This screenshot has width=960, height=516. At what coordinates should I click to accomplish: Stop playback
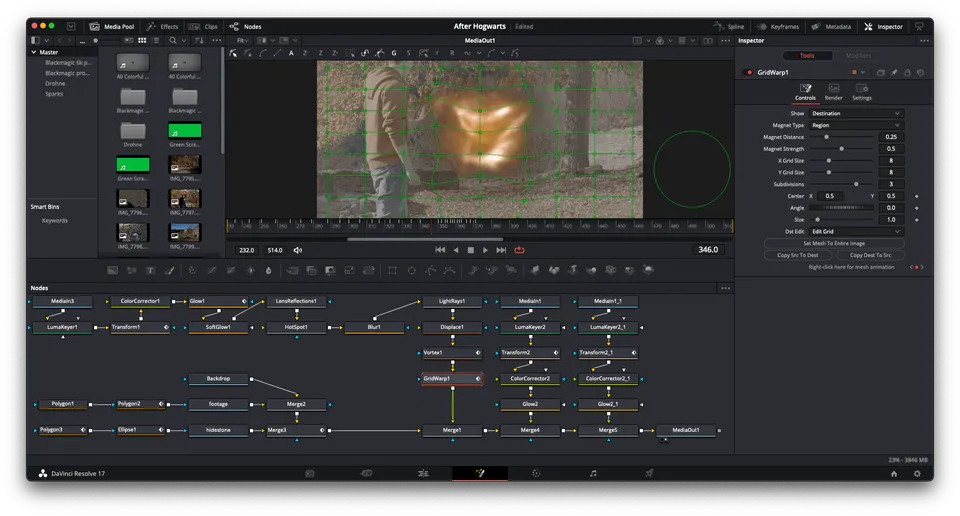tap(470, 250)
